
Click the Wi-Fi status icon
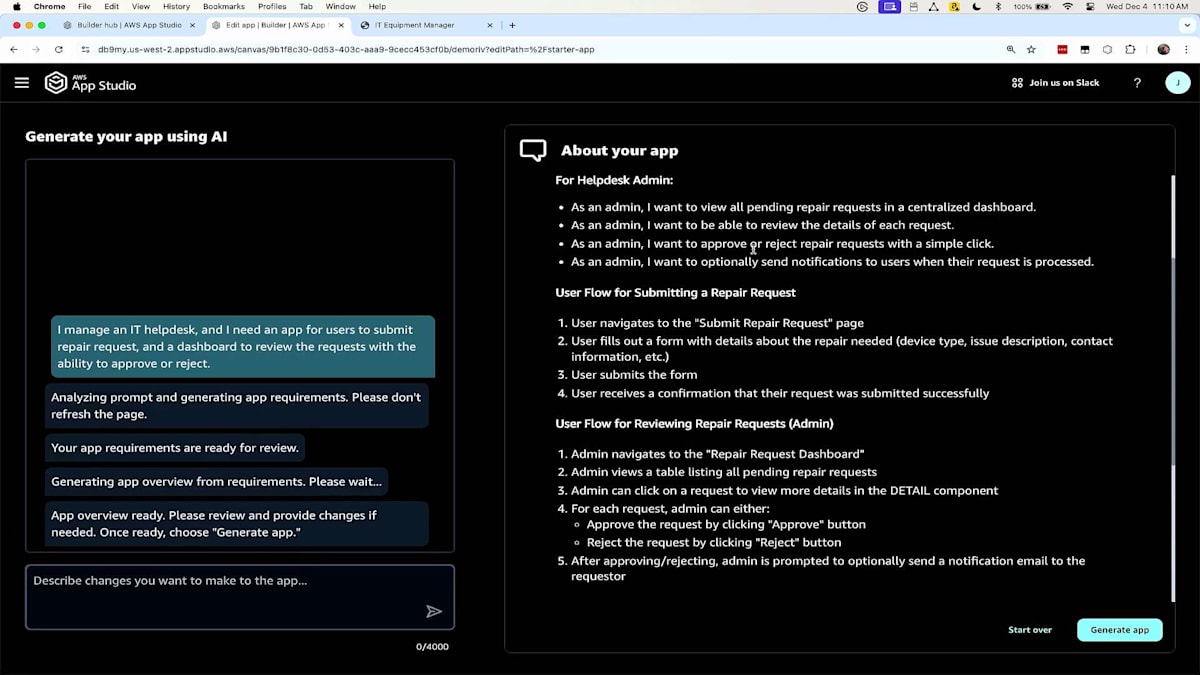pos(1067,6)
